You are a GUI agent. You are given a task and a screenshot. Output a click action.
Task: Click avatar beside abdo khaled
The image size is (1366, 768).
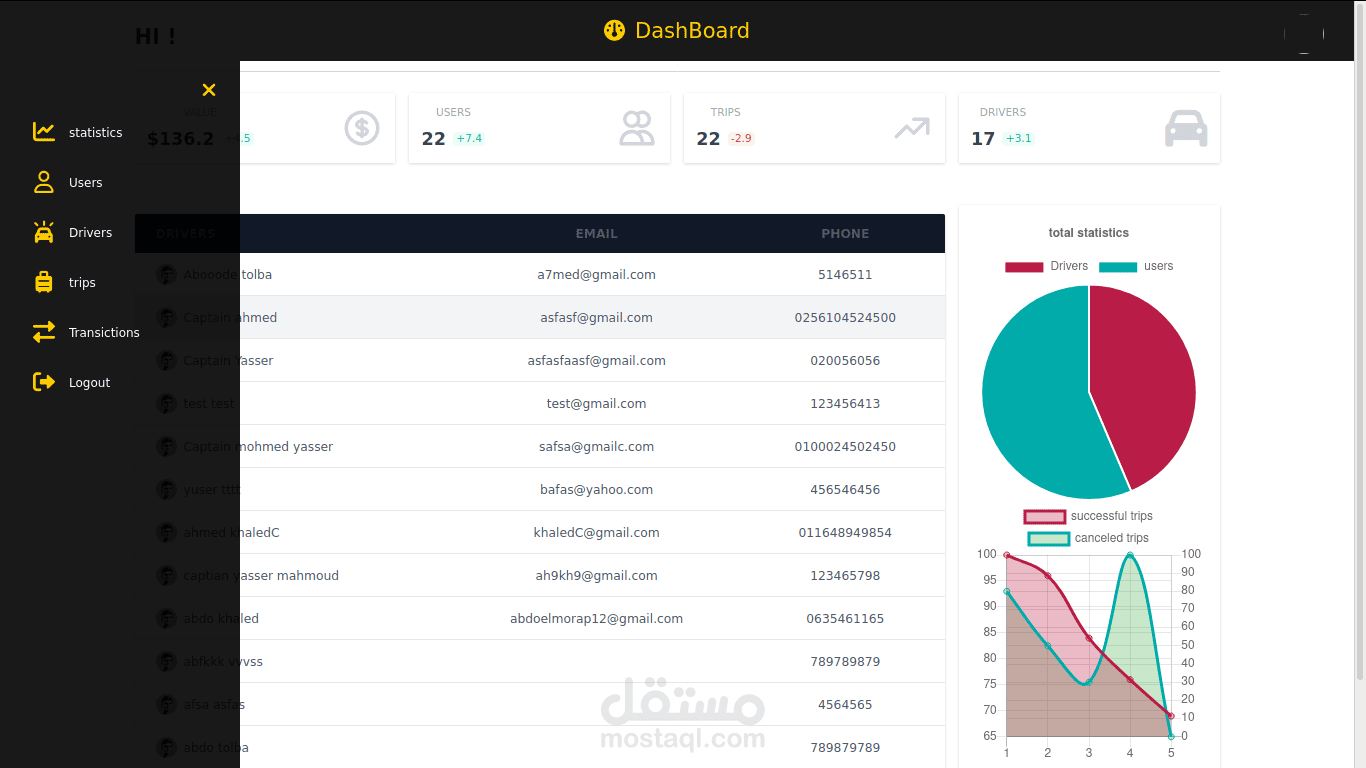[x=167, y=619]
